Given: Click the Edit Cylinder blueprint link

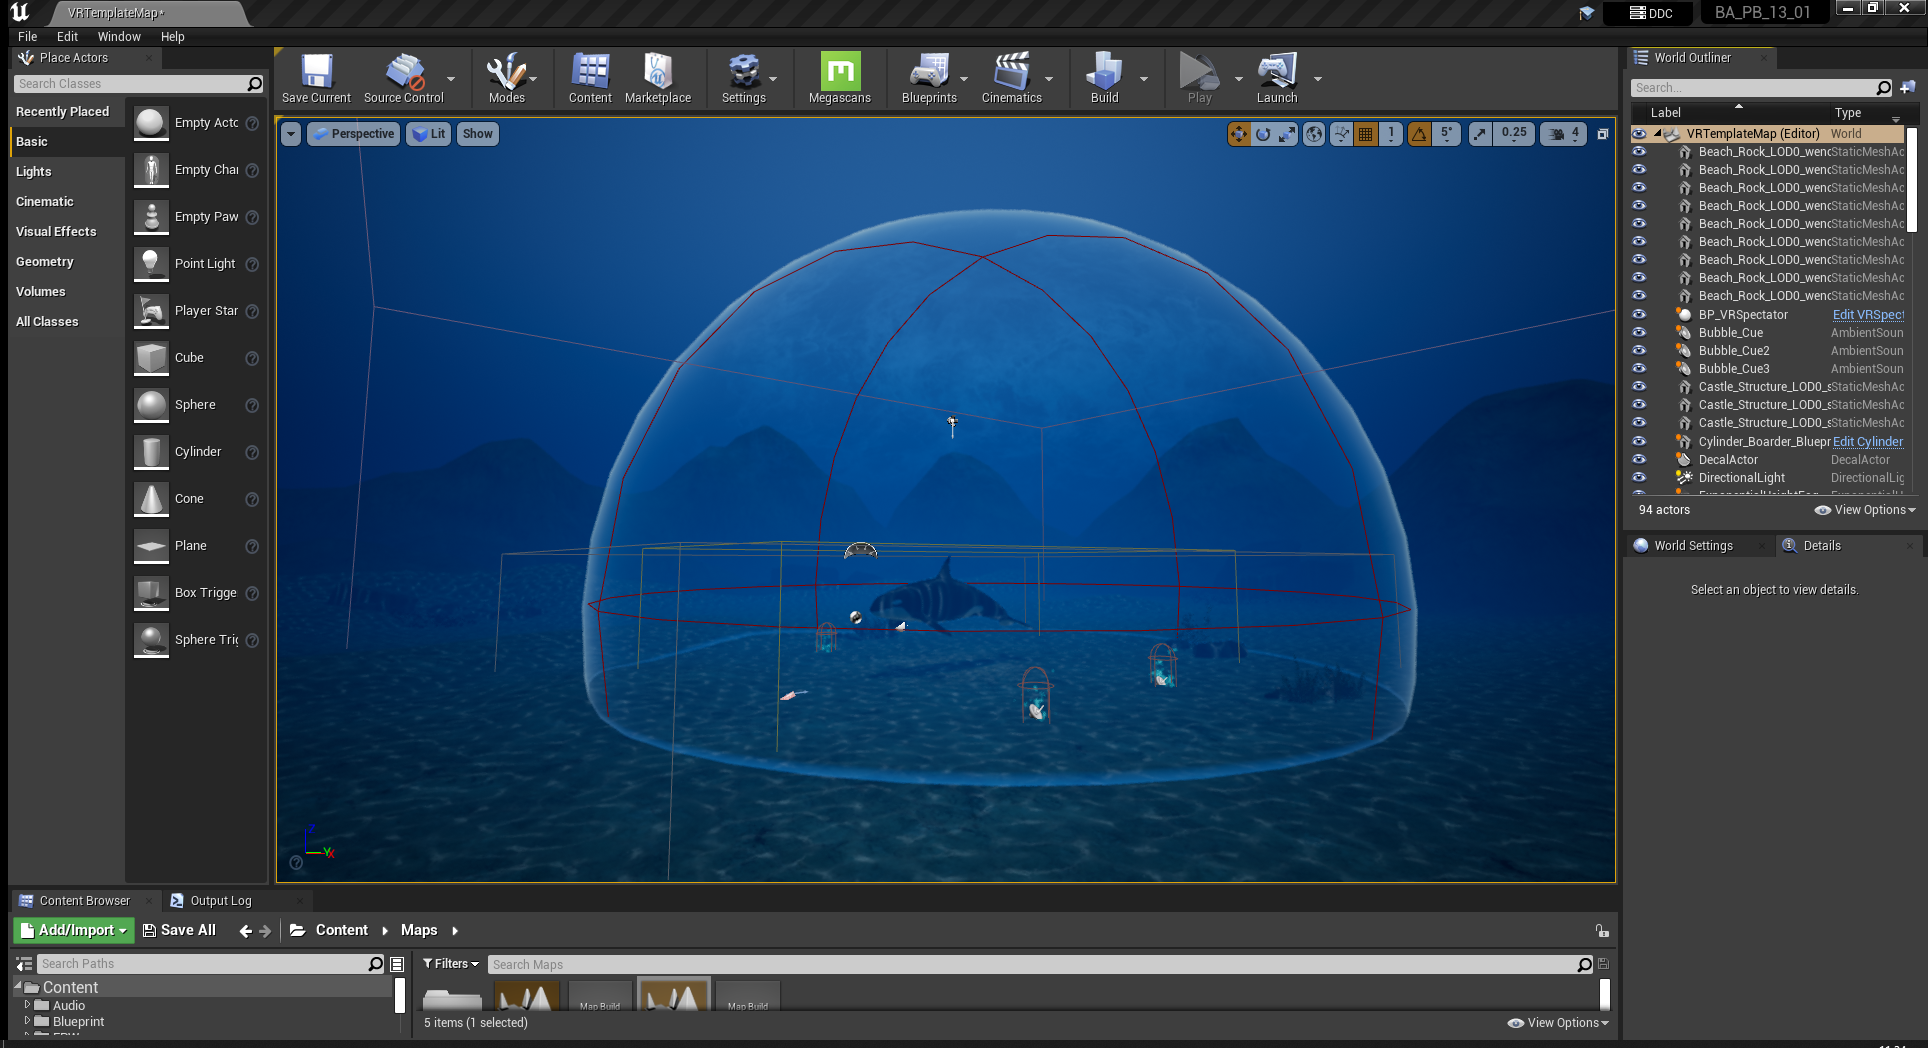Looking at the screenshot, I should [1868, 441].
